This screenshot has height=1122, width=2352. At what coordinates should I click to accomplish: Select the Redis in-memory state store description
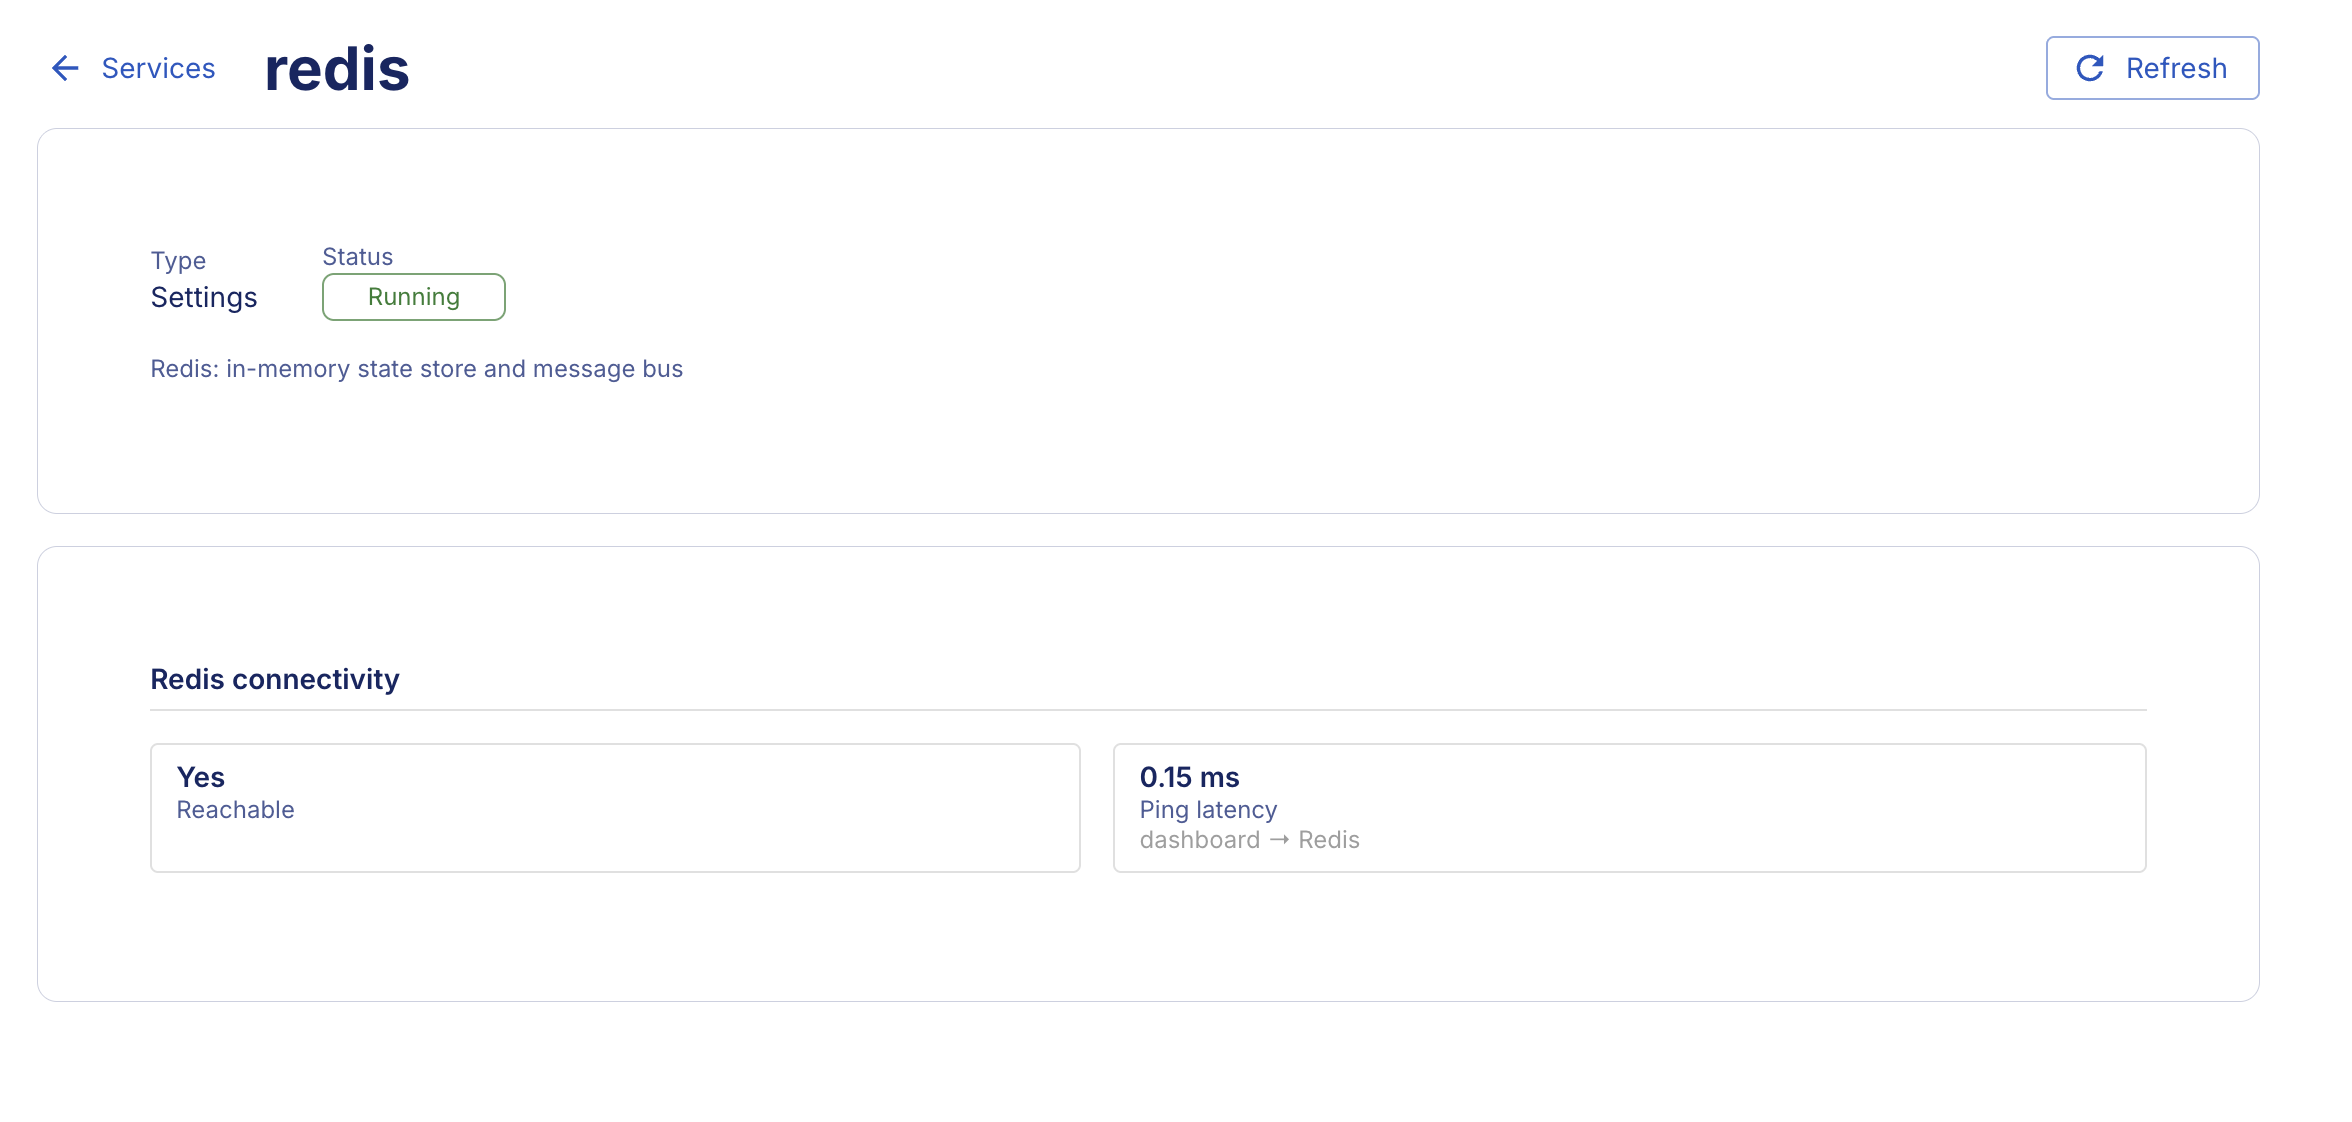pos(417,369)
